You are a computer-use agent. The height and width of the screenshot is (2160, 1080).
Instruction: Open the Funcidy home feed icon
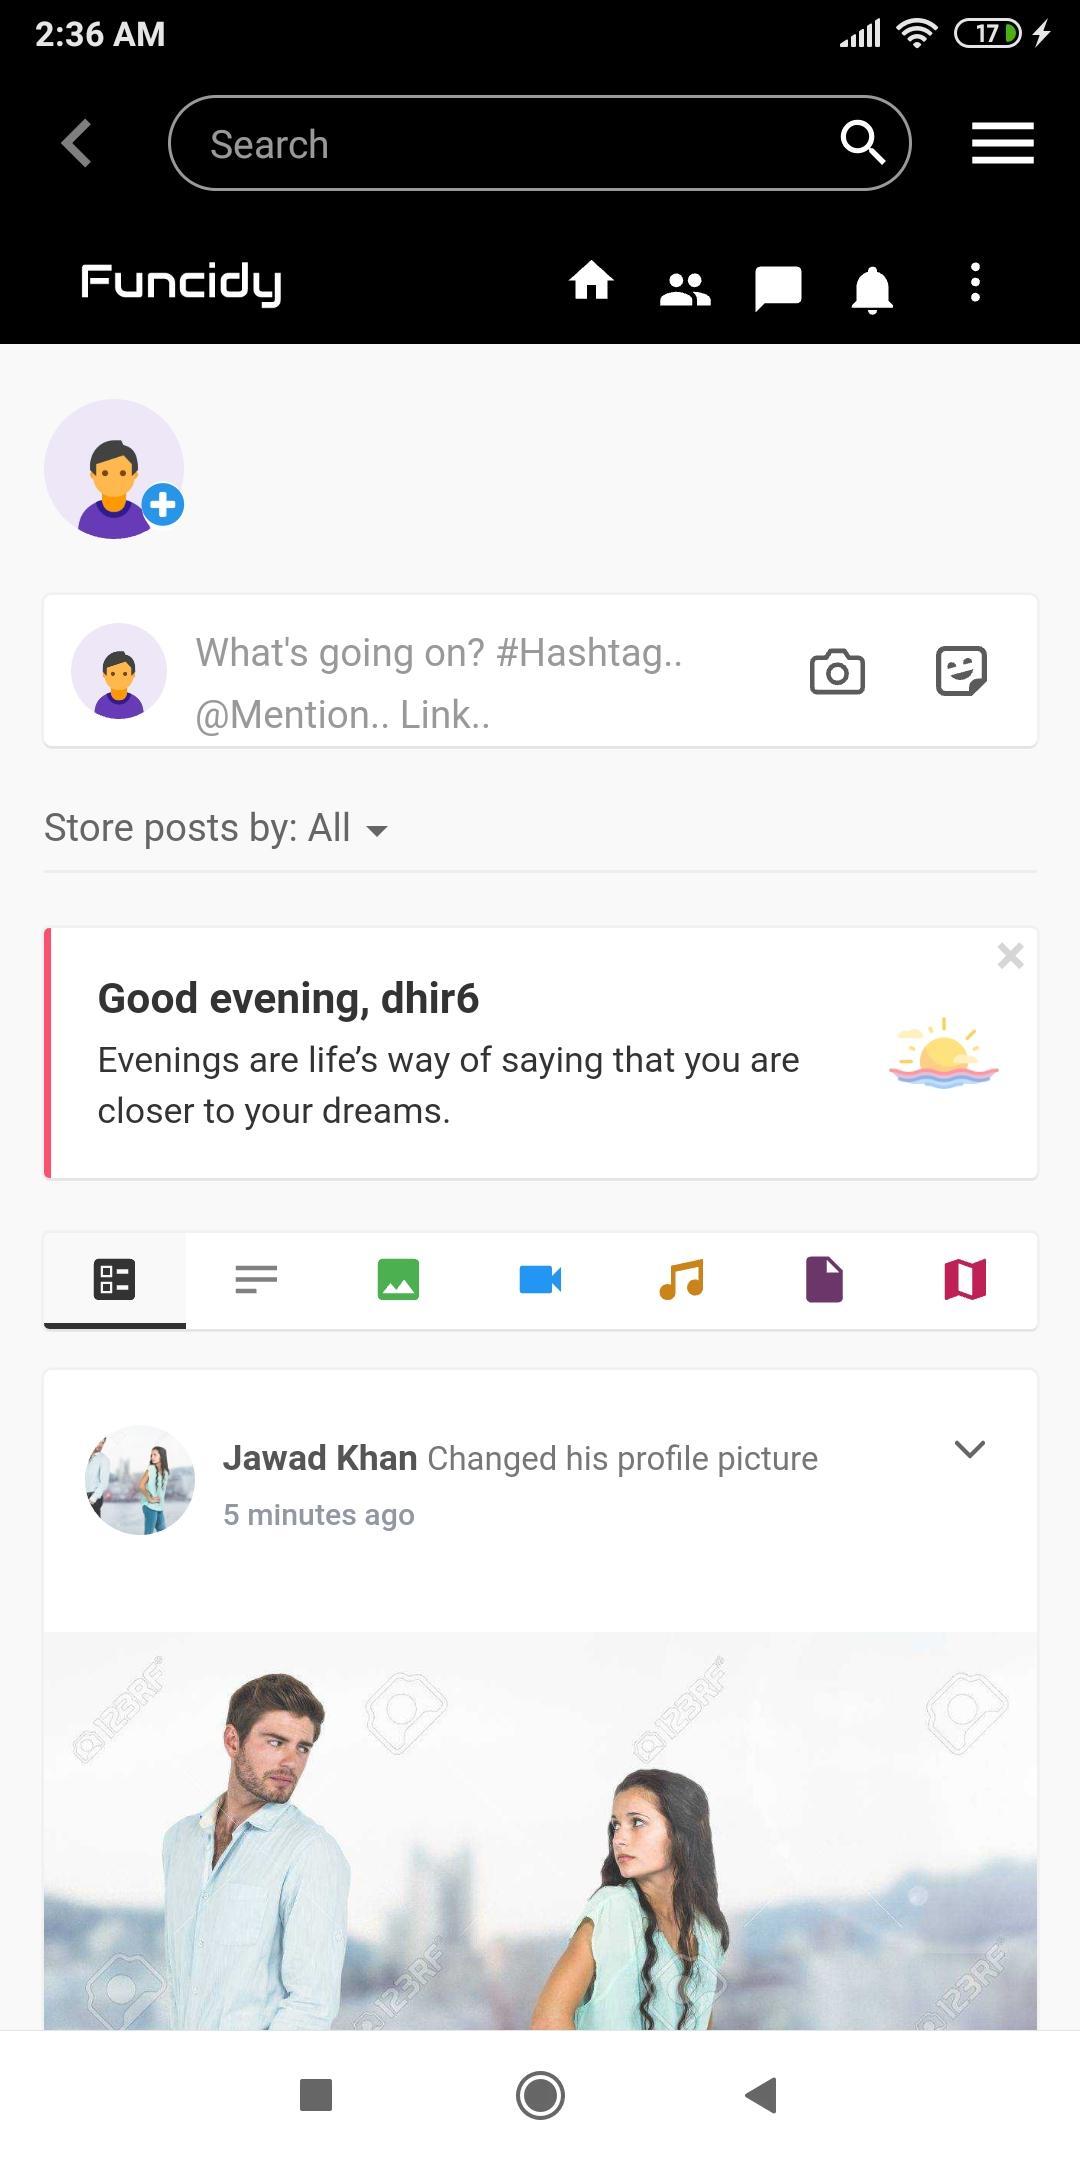click(x=591, y=282)
